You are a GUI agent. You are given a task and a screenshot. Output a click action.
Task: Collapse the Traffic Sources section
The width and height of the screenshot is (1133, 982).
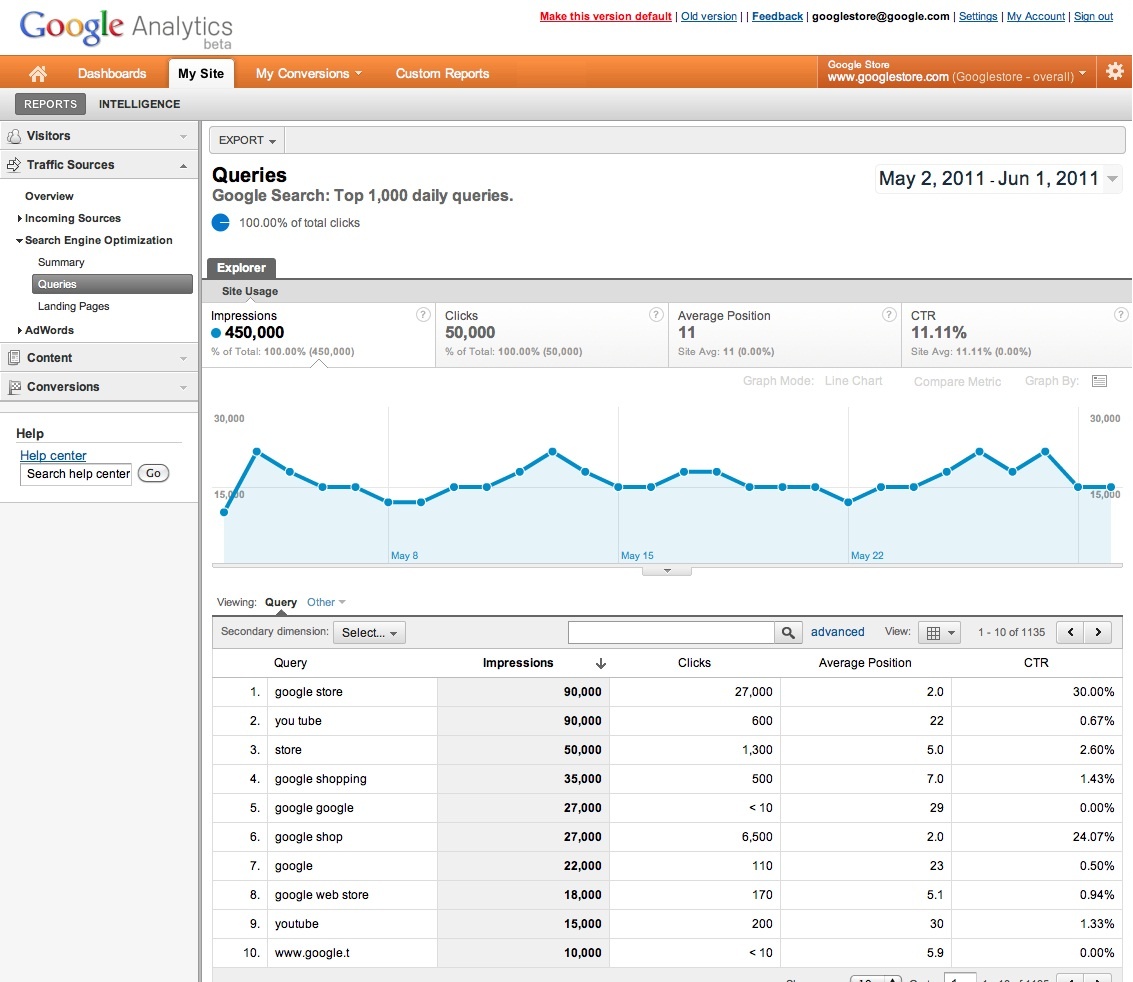point(184,165)
